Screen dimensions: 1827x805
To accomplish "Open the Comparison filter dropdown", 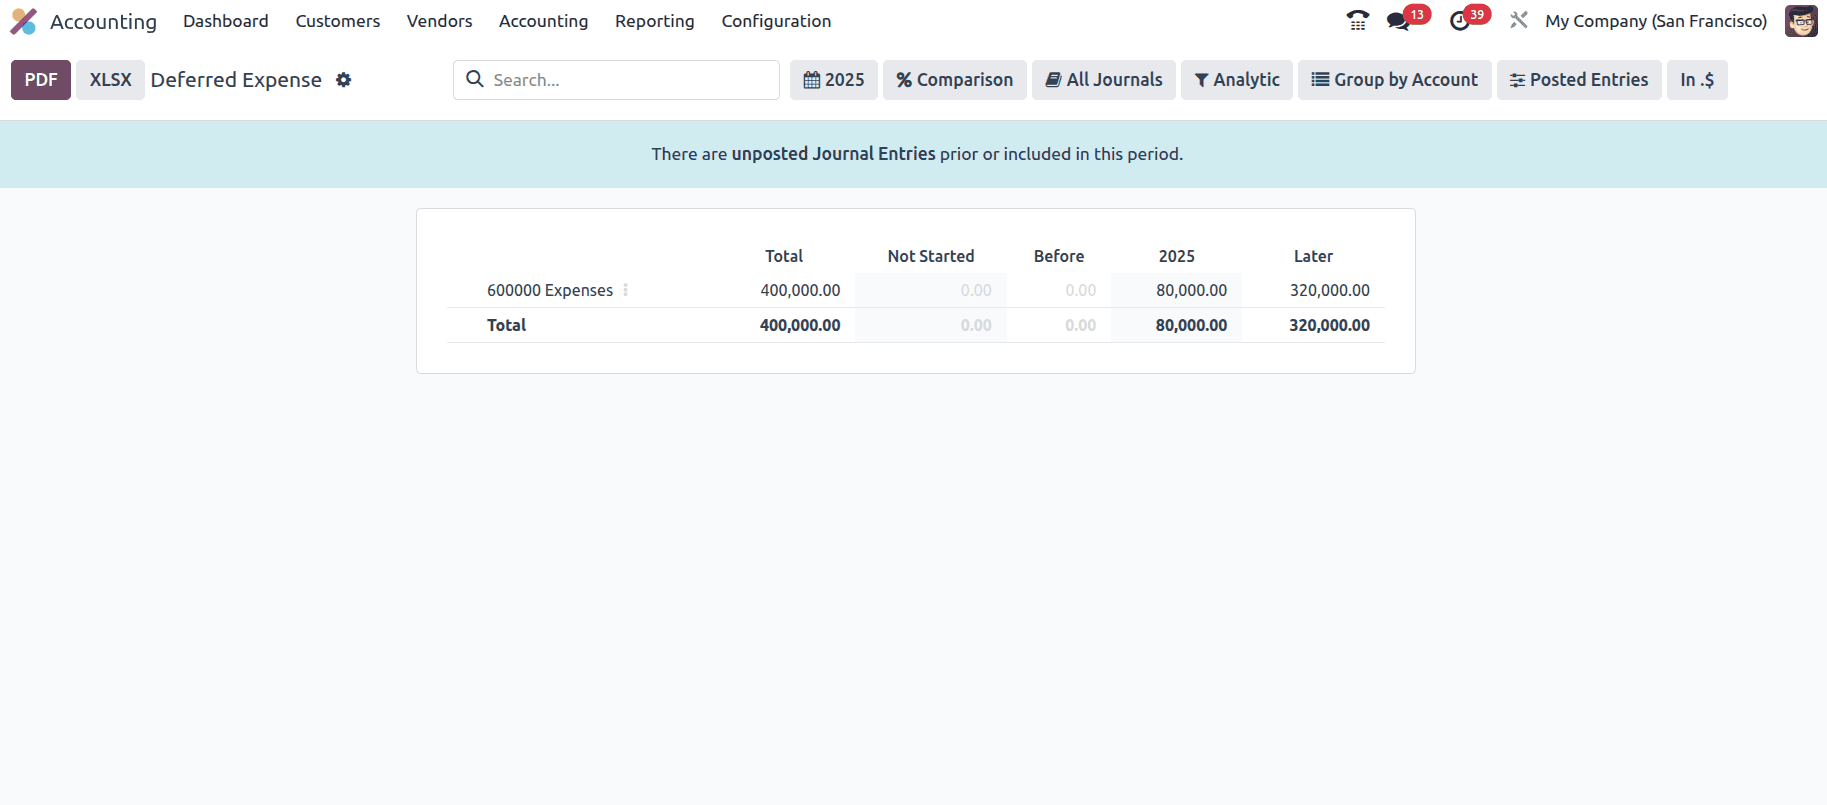I will 955,80.
